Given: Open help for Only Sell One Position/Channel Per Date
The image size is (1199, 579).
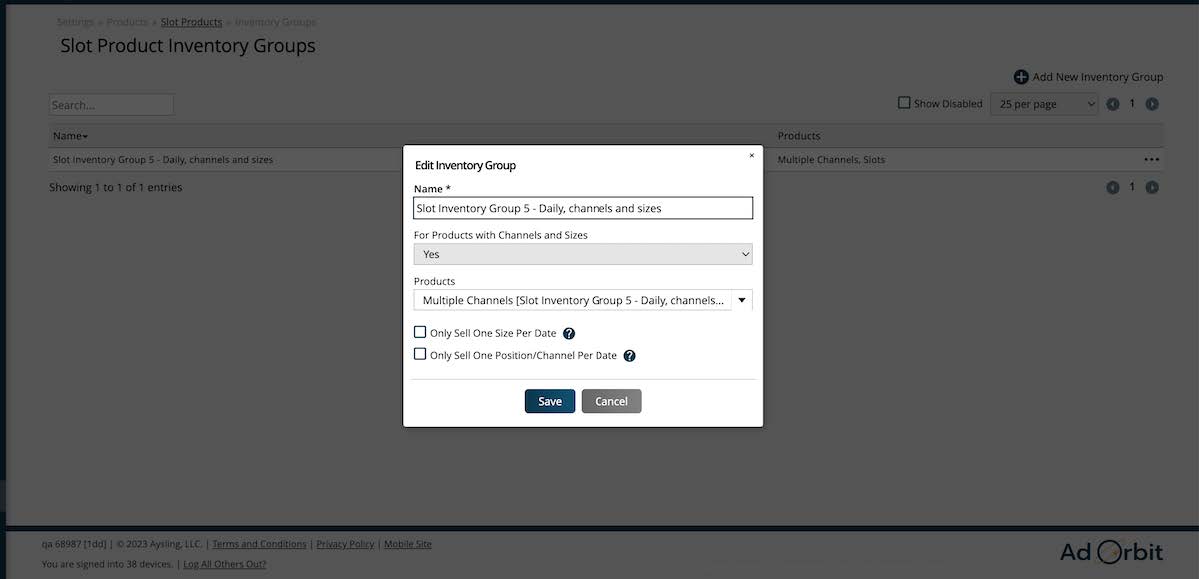Looking at the screenshot, I should click(629, 356).
